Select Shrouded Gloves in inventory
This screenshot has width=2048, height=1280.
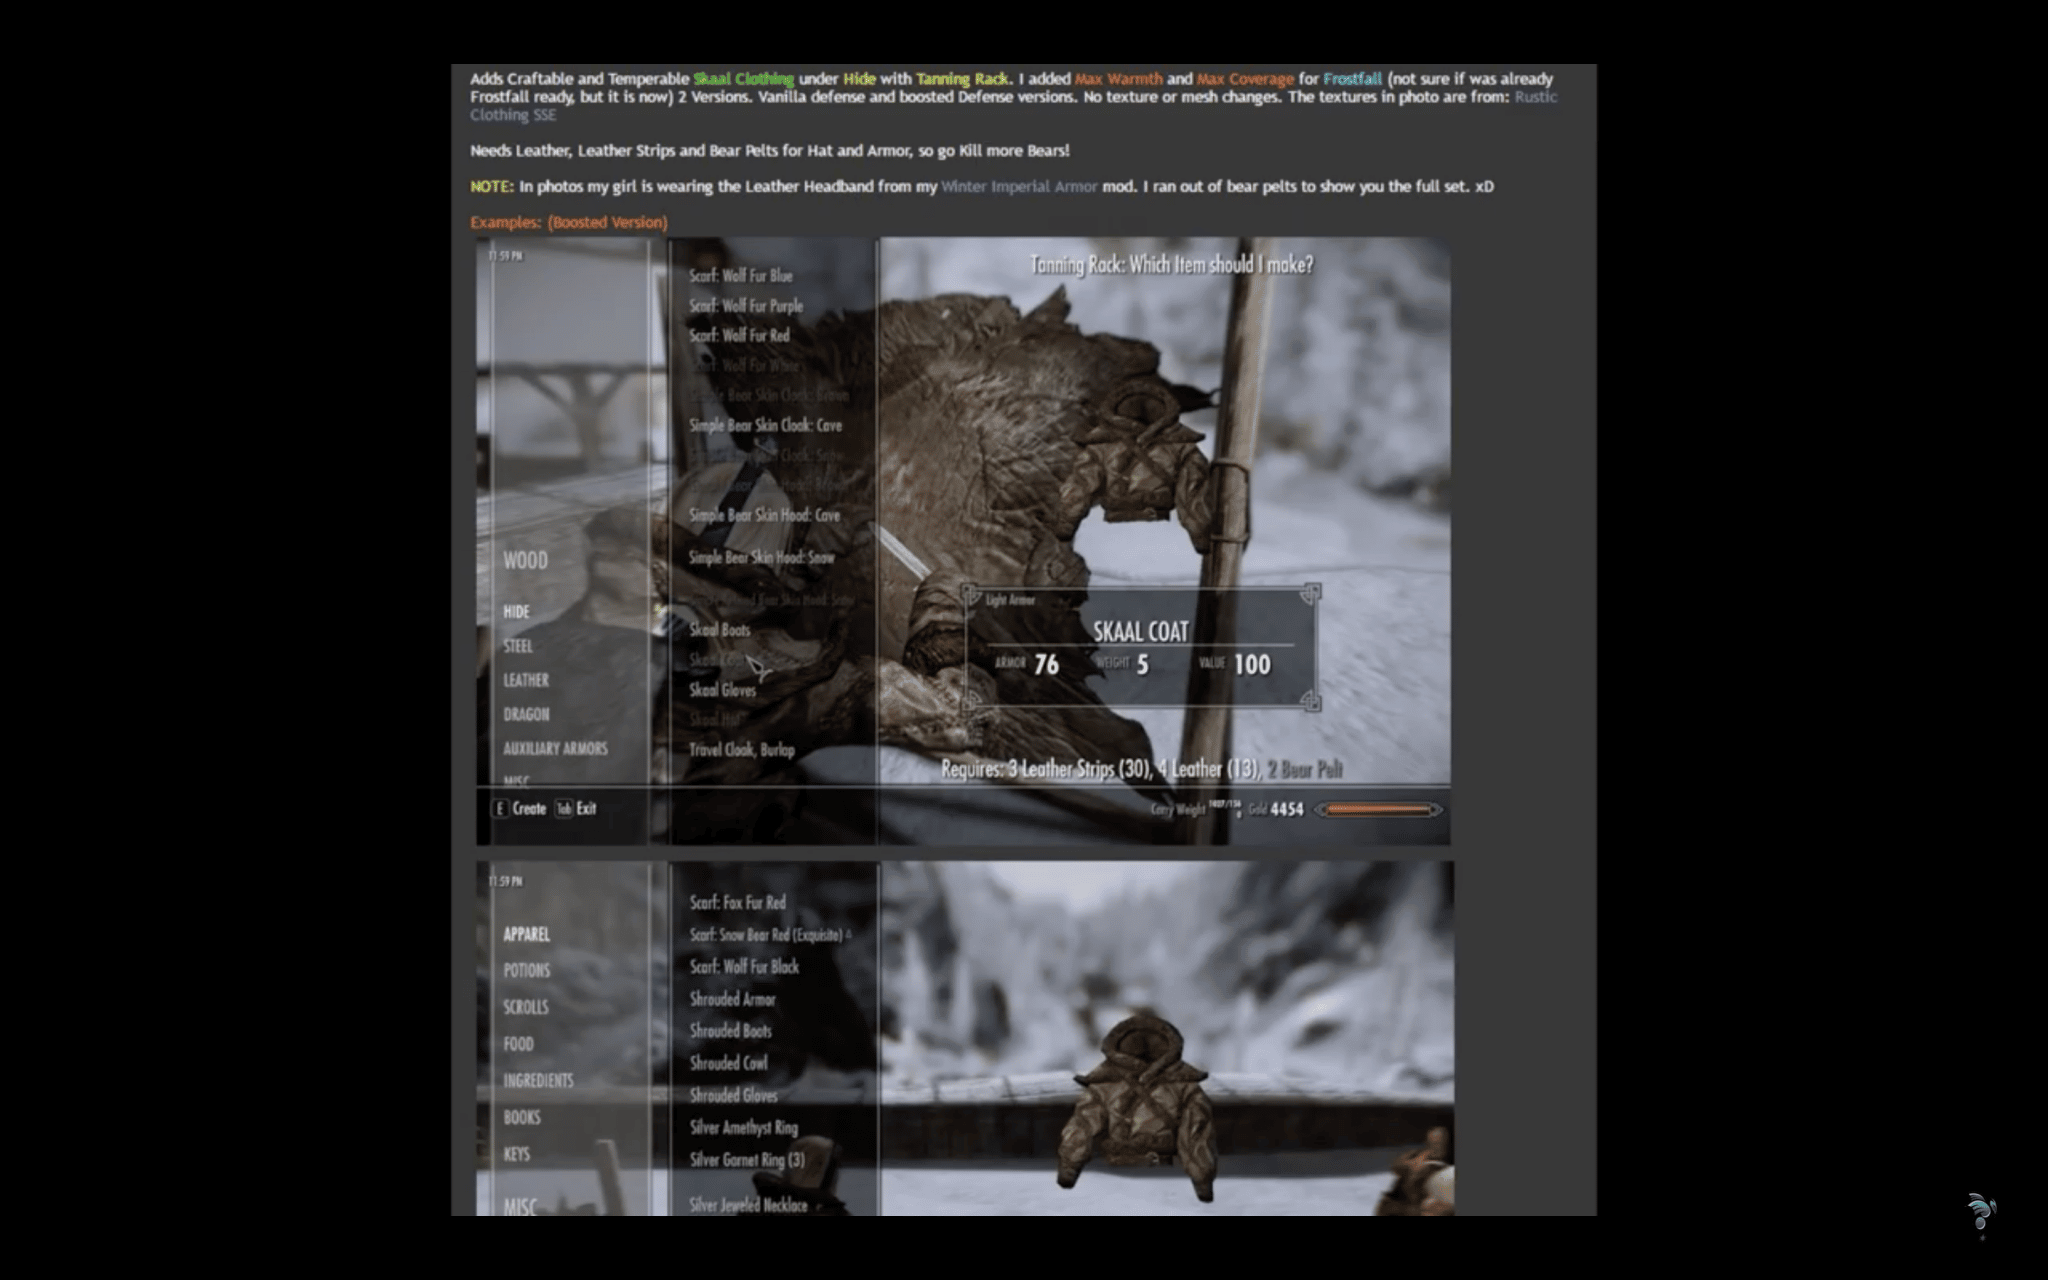(733, 1096)
